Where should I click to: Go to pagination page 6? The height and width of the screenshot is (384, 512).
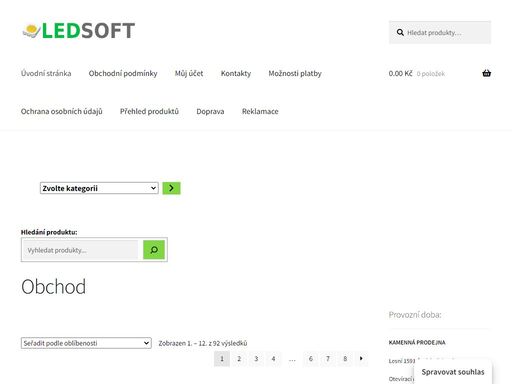pyautogui.click(x=311, y=359)
